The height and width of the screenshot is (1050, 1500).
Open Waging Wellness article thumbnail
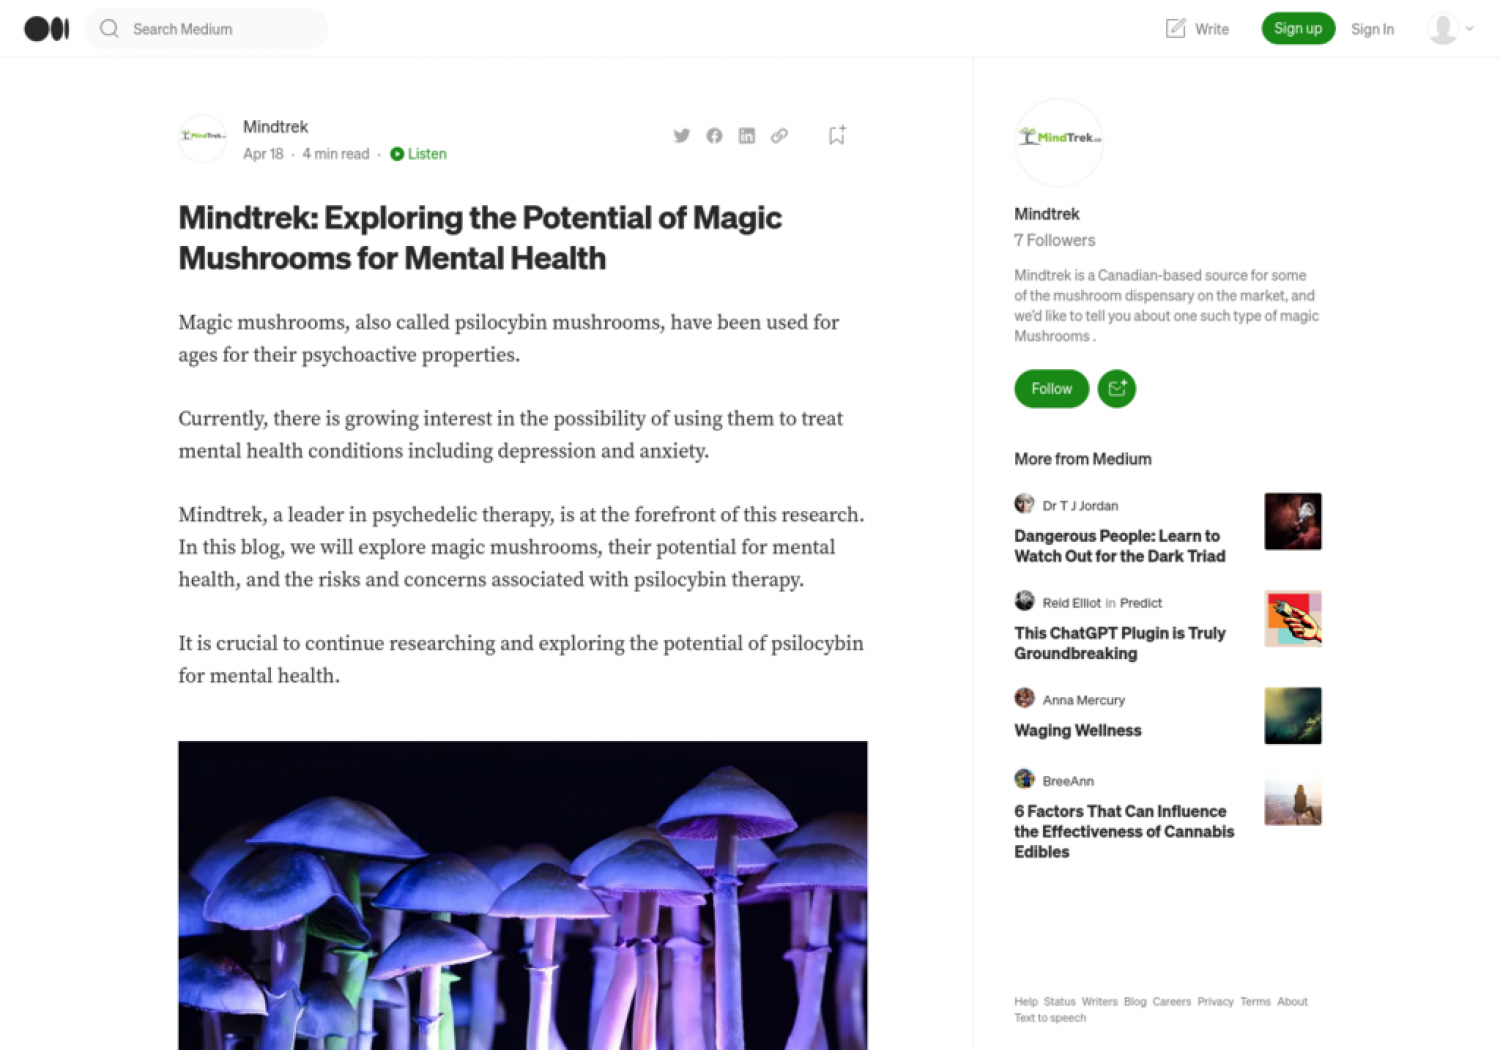[x=1293, y=715]
